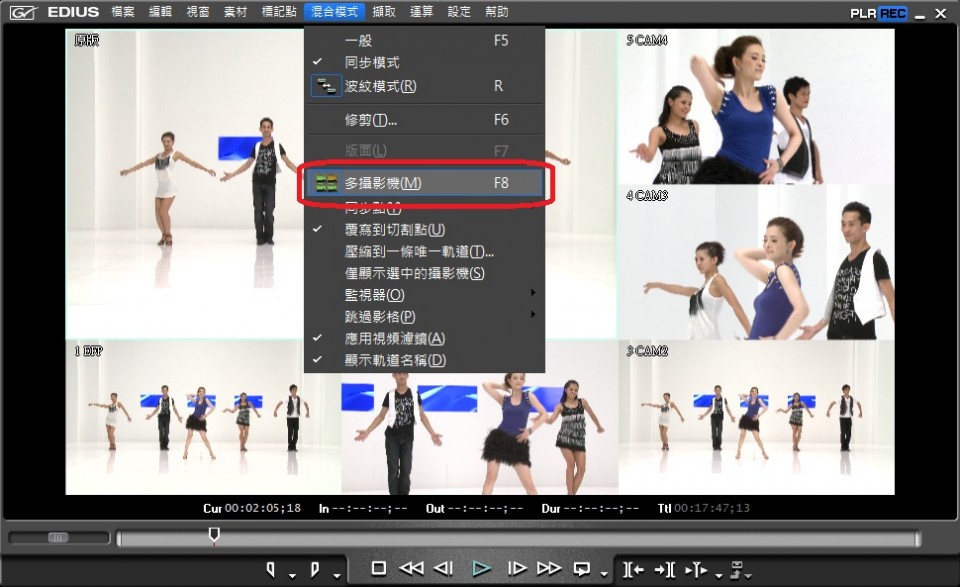The width and height of the screenshot is (960, 587).
Task: Step back one frame
Action: pos(443,569)
